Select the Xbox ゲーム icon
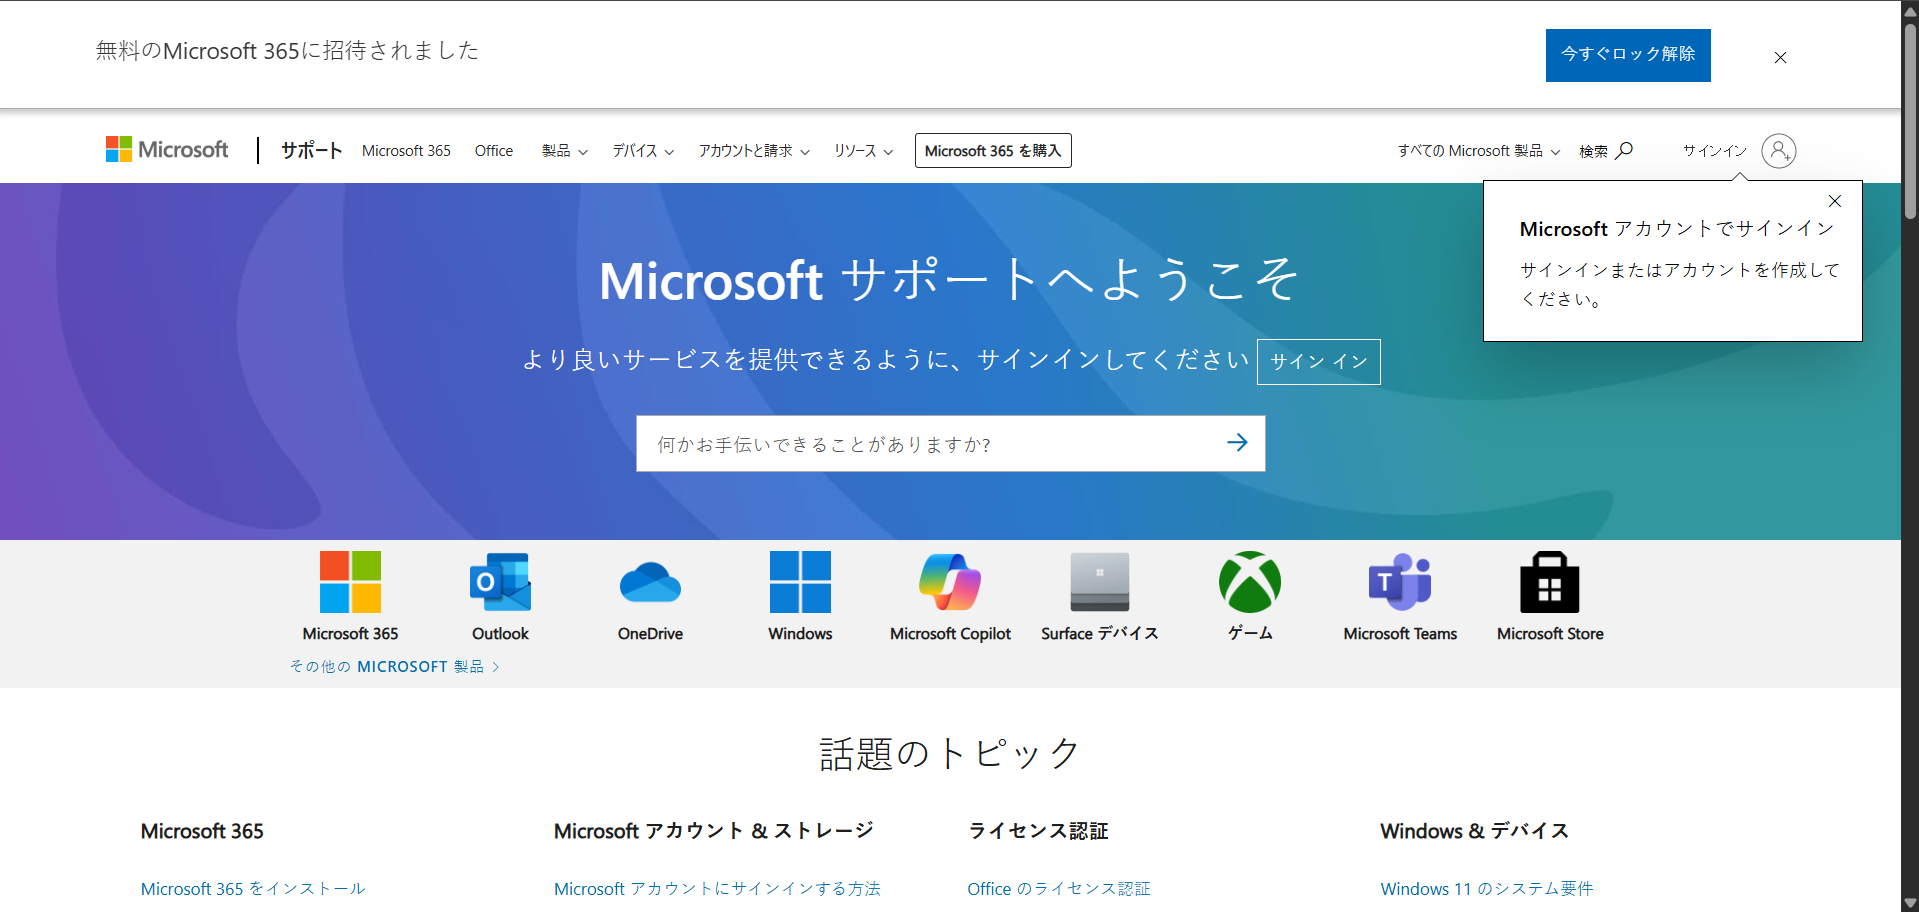 [1250, 582]
